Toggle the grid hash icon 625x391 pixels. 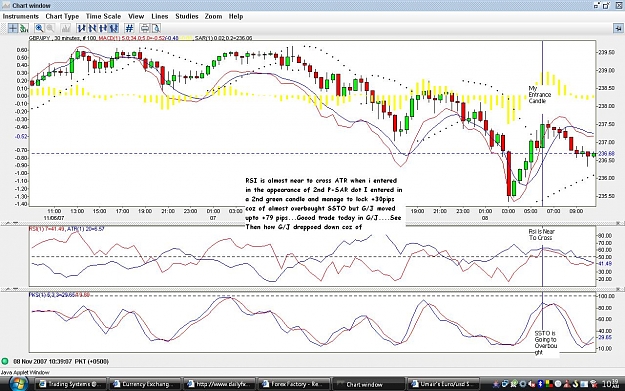[x=129, y=28]
